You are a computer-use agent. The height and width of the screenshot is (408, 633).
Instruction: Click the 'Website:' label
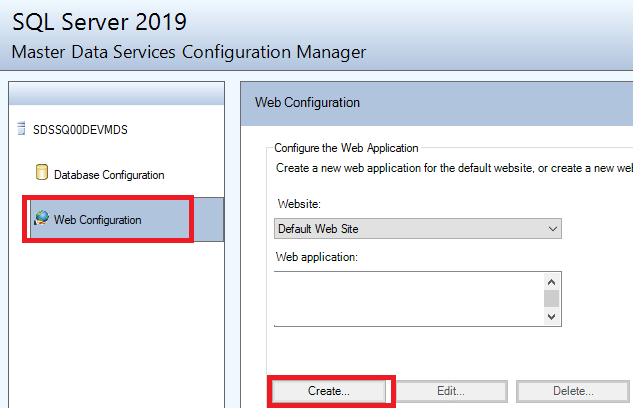[299, 204]
